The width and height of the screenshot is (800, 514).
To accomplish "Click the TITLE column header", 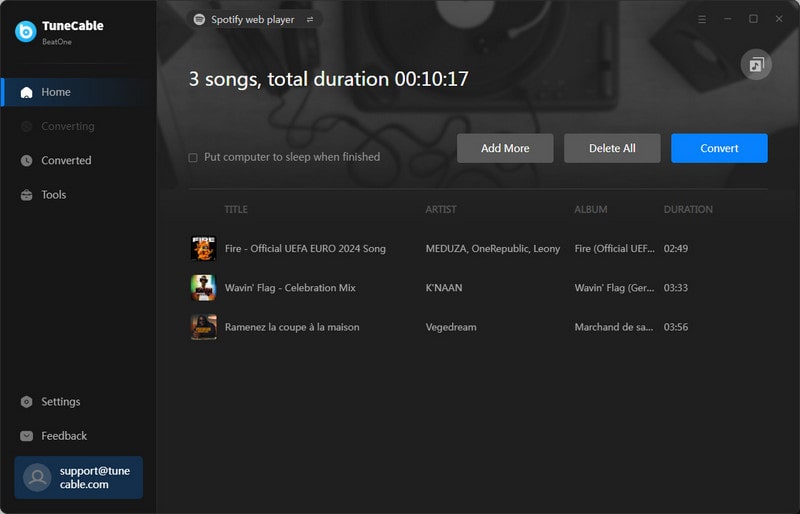I will [236, 210].
